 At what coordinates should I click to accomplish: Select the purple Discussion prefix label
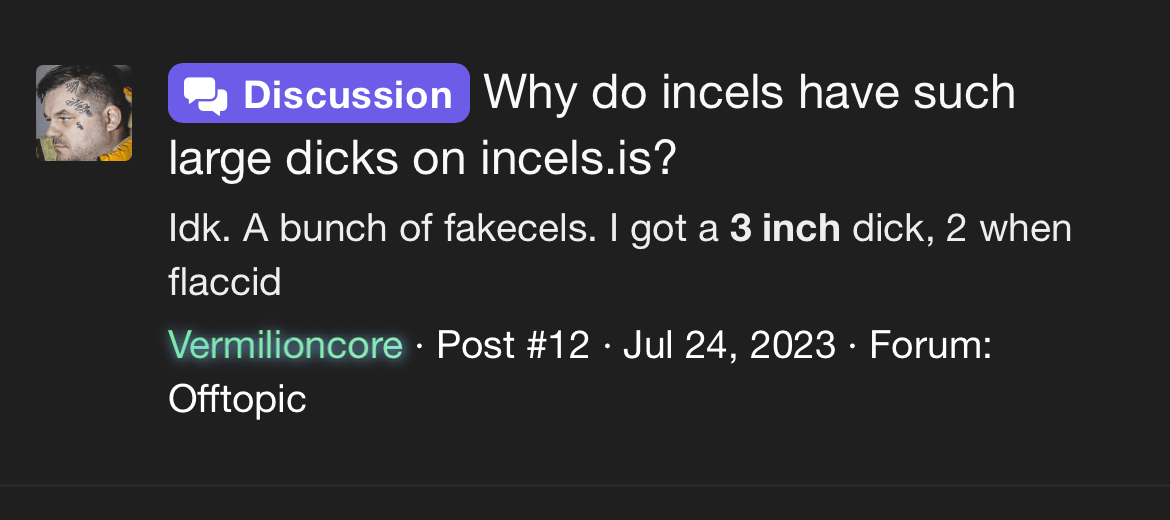(319, 93)
